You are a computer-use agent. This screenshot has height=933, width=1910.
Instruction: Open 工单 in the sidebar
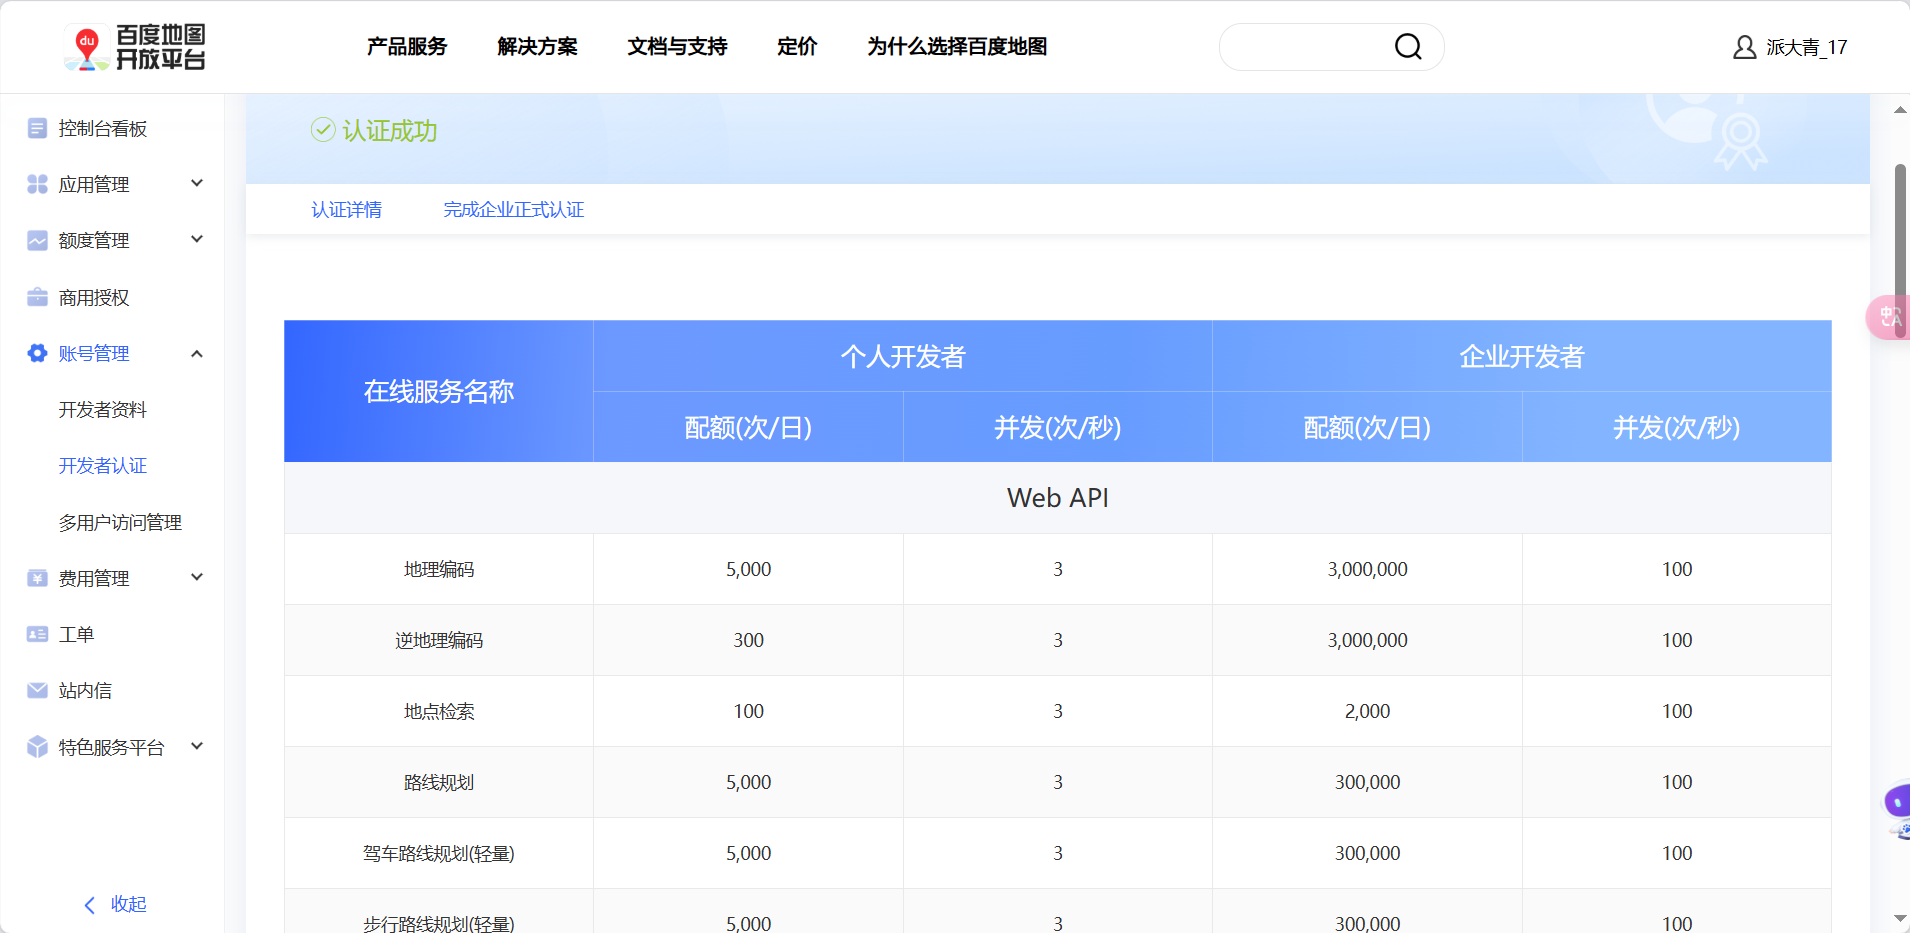point(76,634)
